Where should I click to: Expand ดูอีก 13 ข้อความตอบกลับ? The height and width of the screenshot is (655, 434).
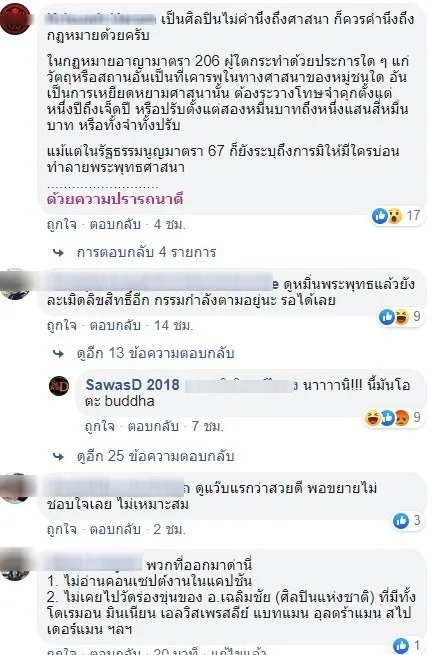[155, 353]
